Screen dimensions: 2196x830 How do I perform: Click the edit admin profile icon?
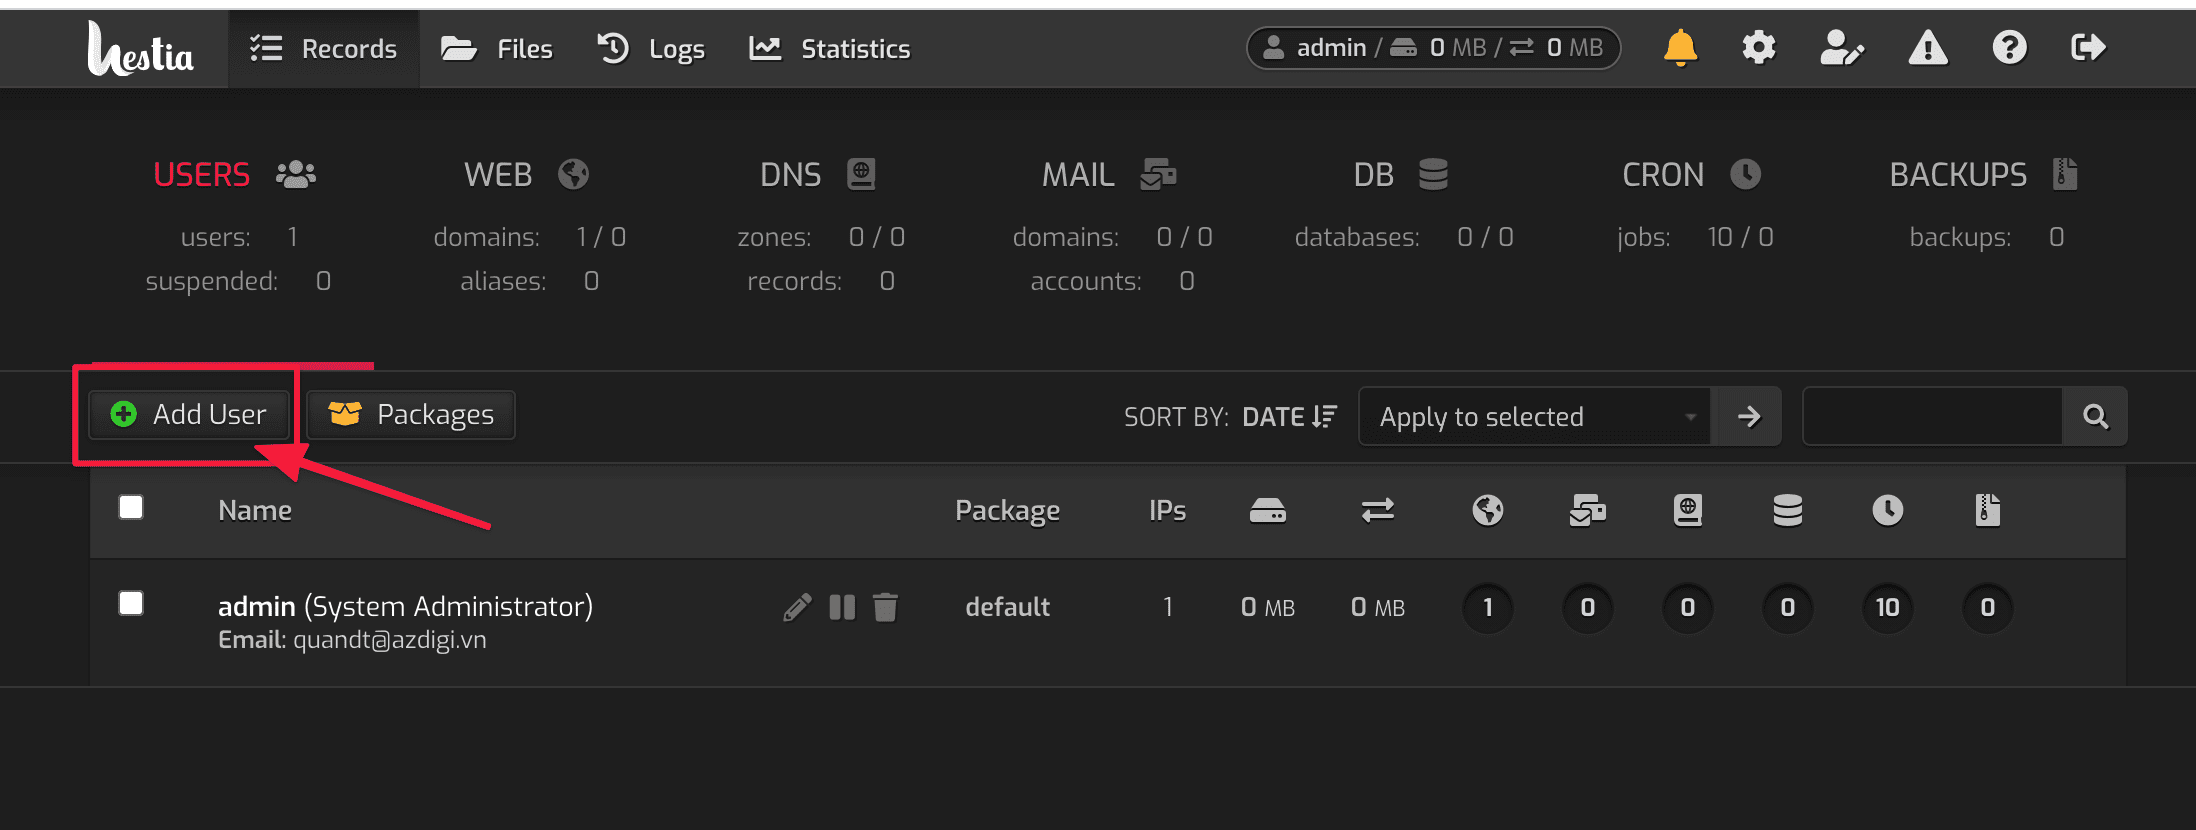click(1841, 48)
